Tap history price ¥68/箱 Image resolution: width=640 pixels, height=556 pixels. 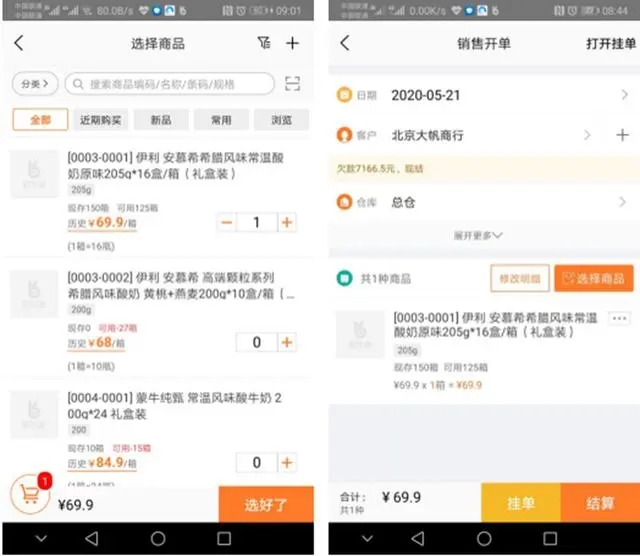click(x=96, y=343)
